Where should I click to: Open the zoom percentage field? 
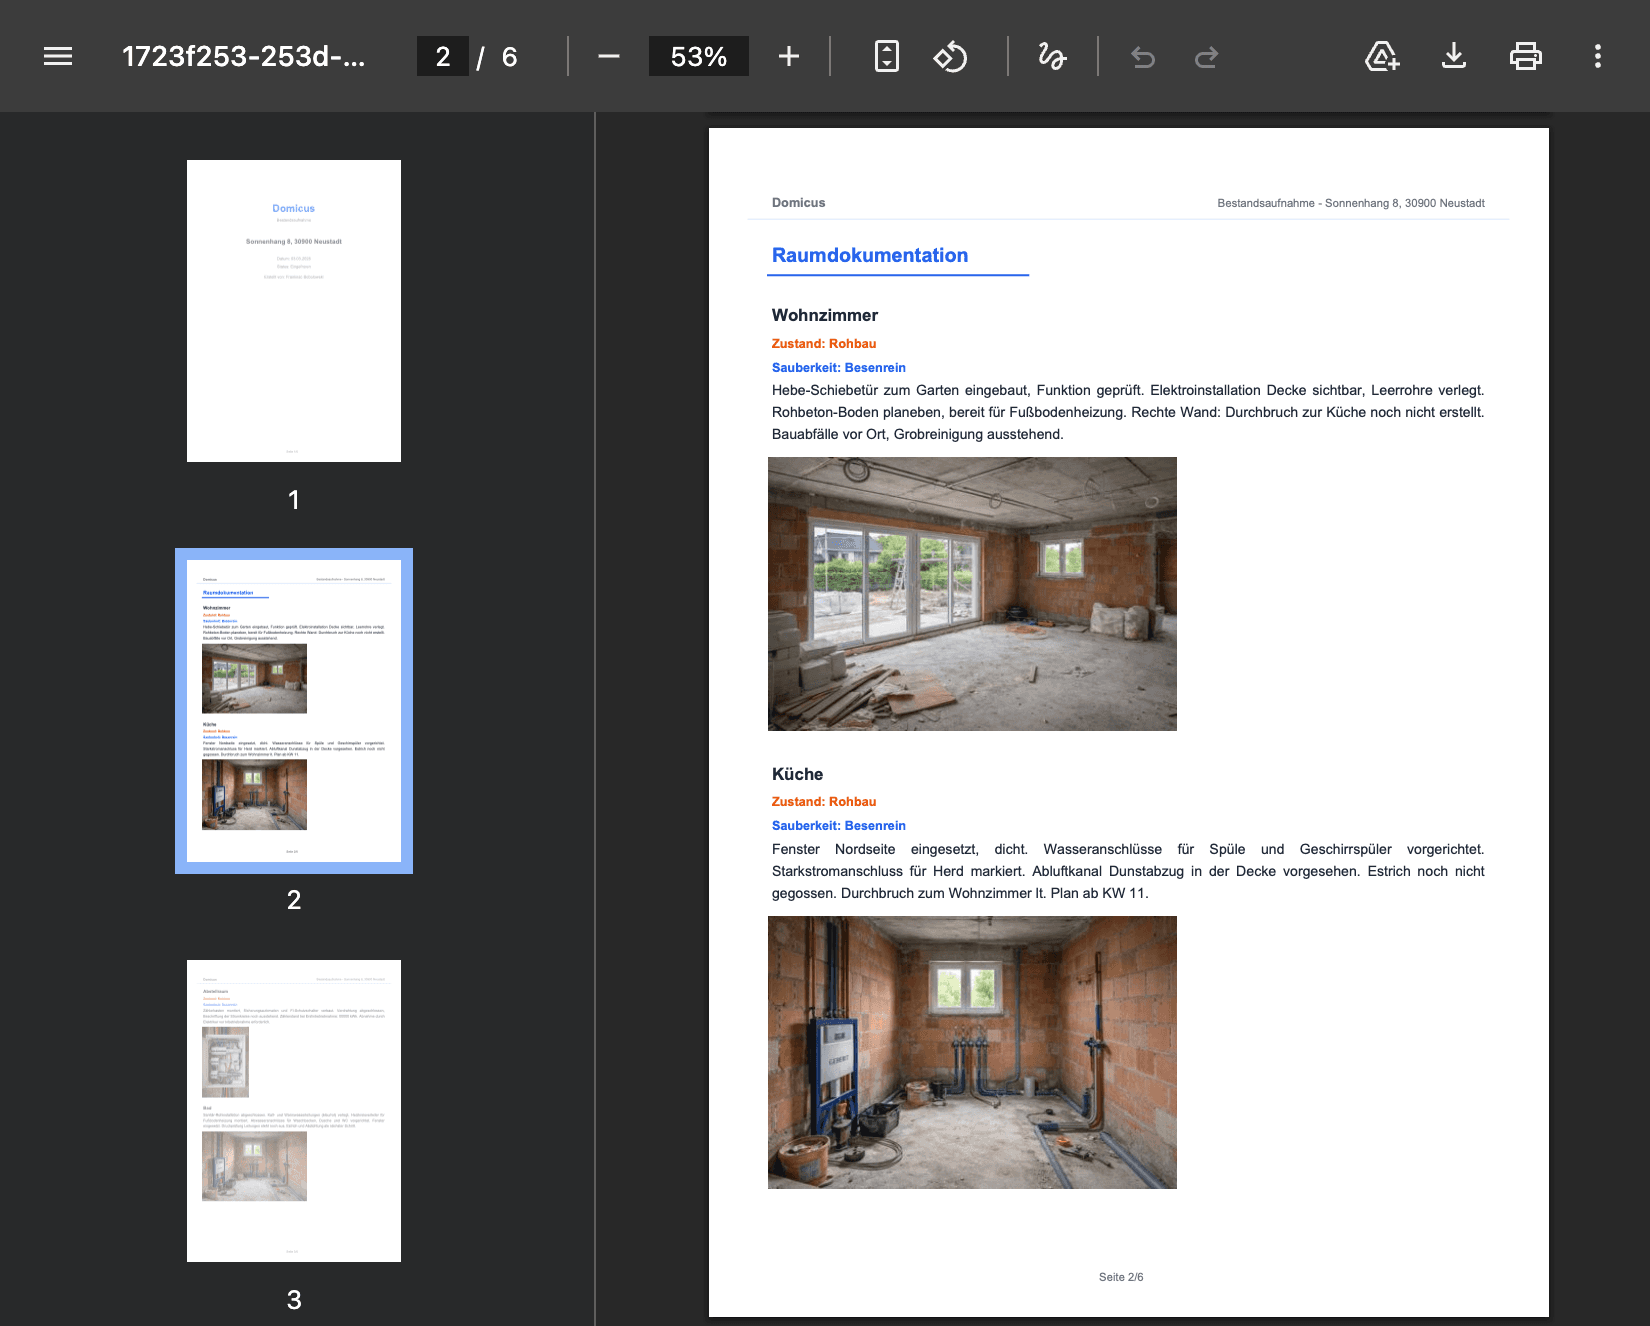[698, 56]
